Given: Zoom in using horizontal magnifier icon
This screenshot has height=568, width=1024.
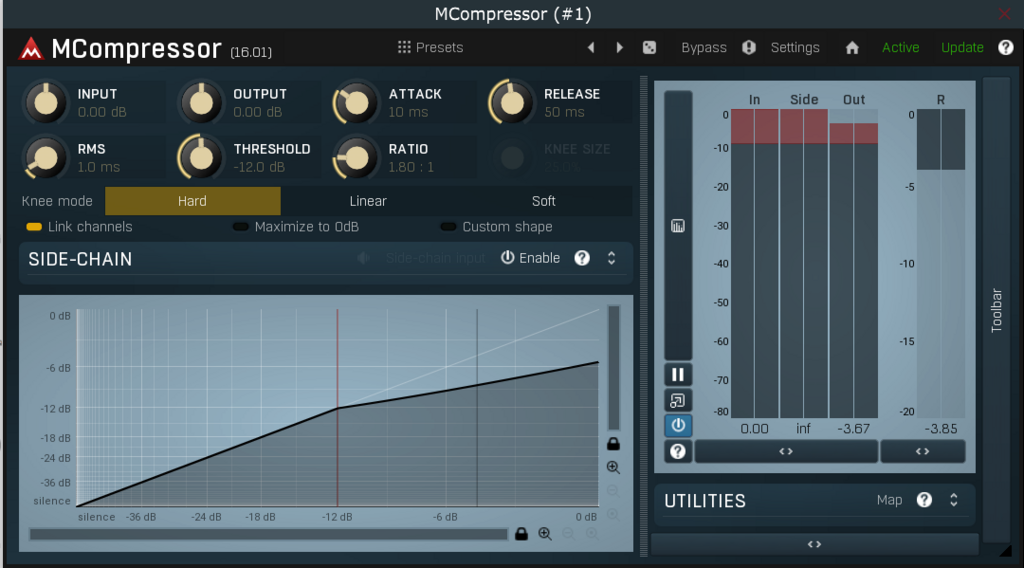Looking at the screenshot, I should 545,534.
